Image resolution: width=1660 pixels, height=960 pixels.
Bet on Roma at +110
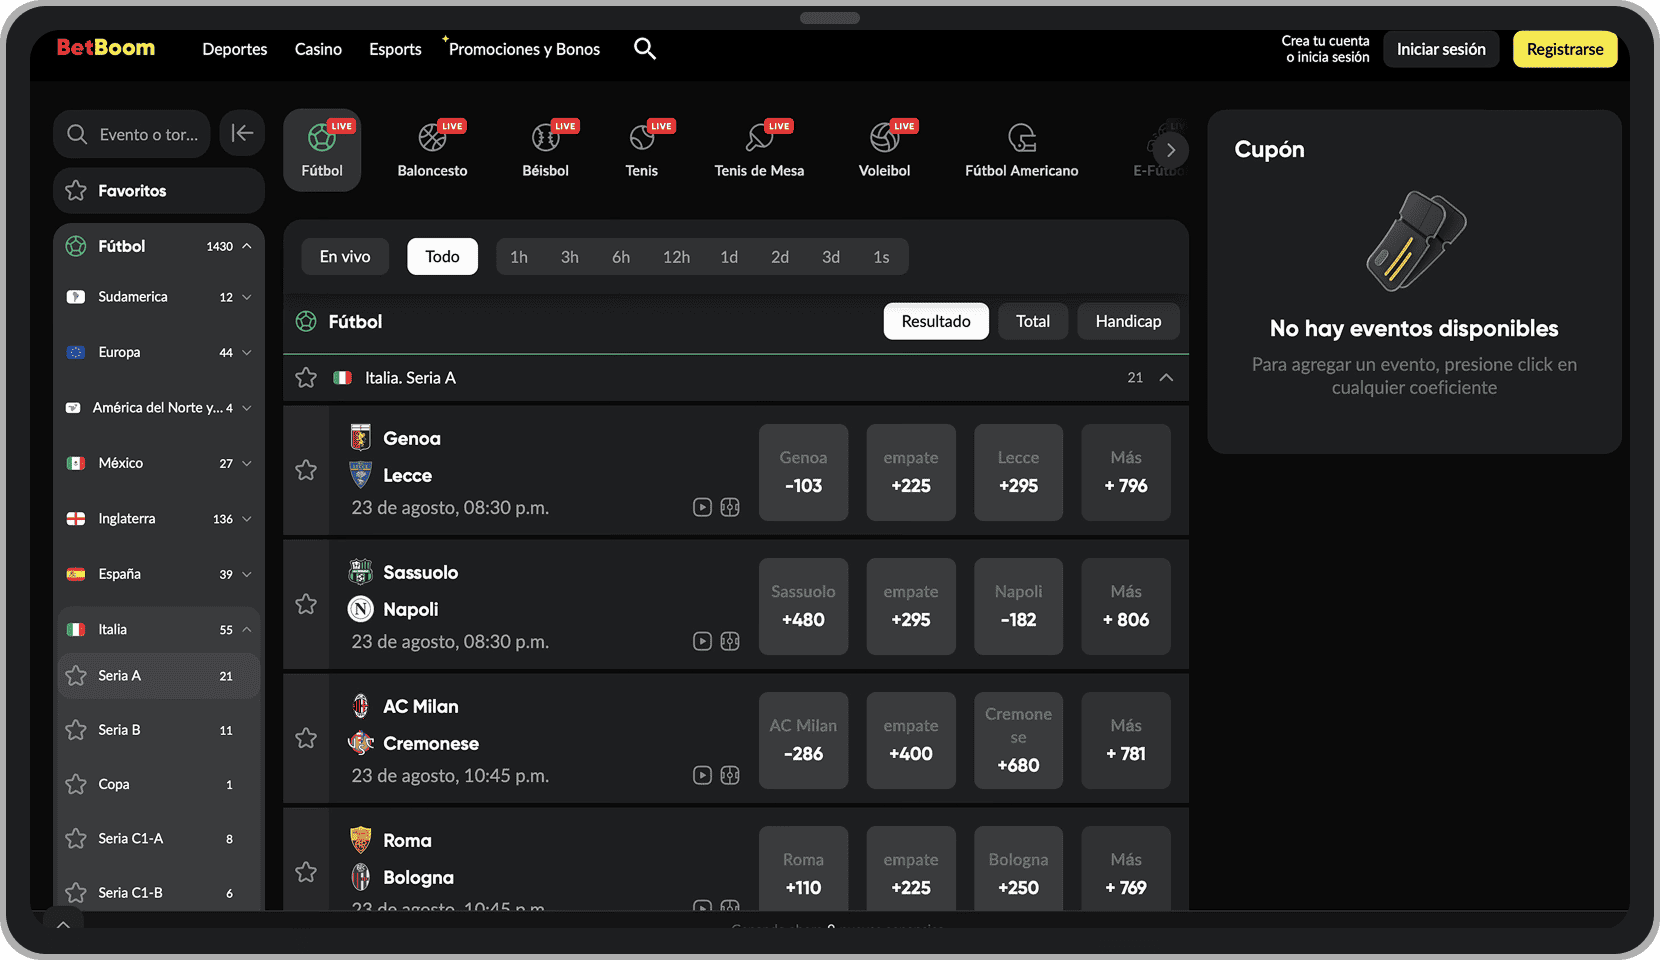[x=803, y=868]
